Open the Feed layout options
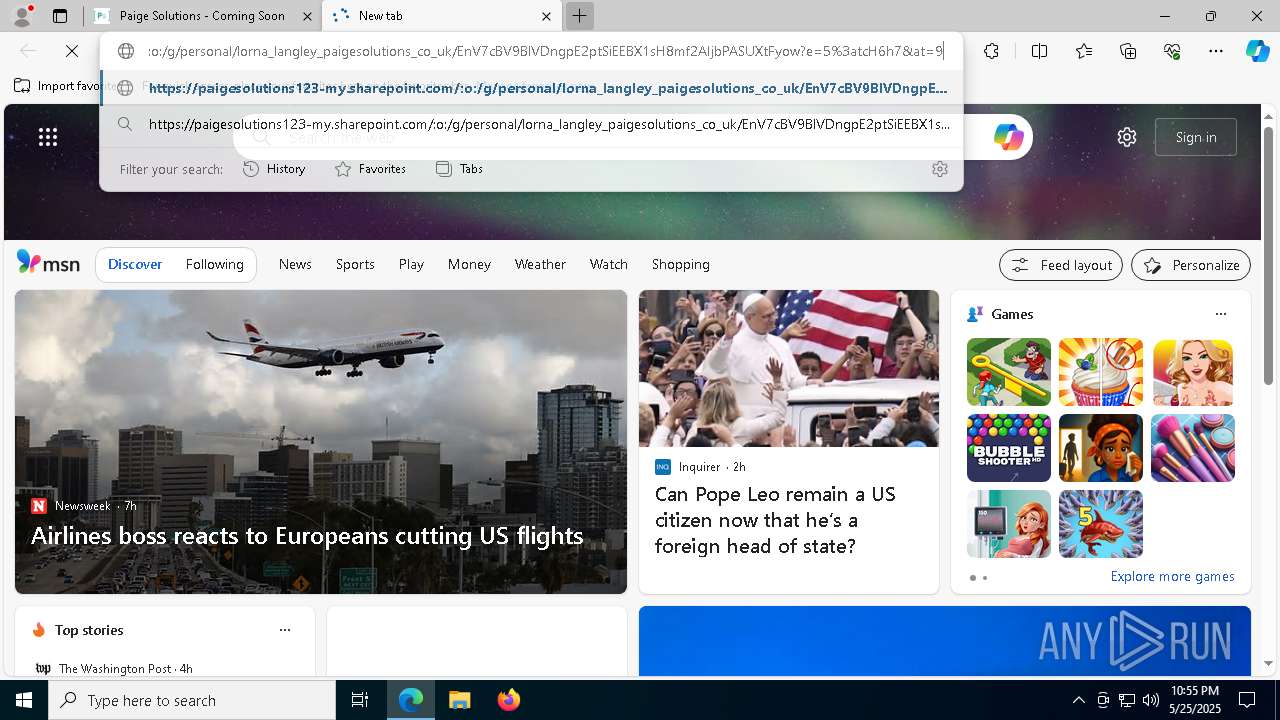 tap(1060, 265)
